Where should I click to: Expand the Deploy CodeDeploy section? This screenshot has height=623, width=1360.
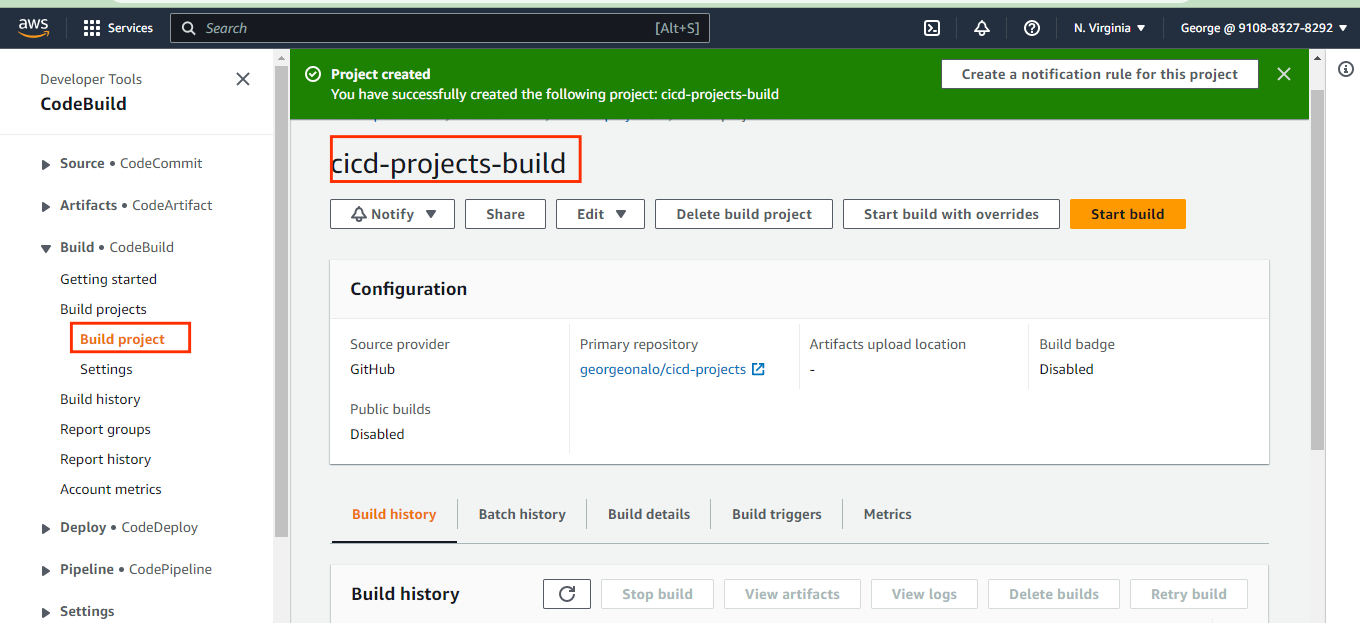45,527
